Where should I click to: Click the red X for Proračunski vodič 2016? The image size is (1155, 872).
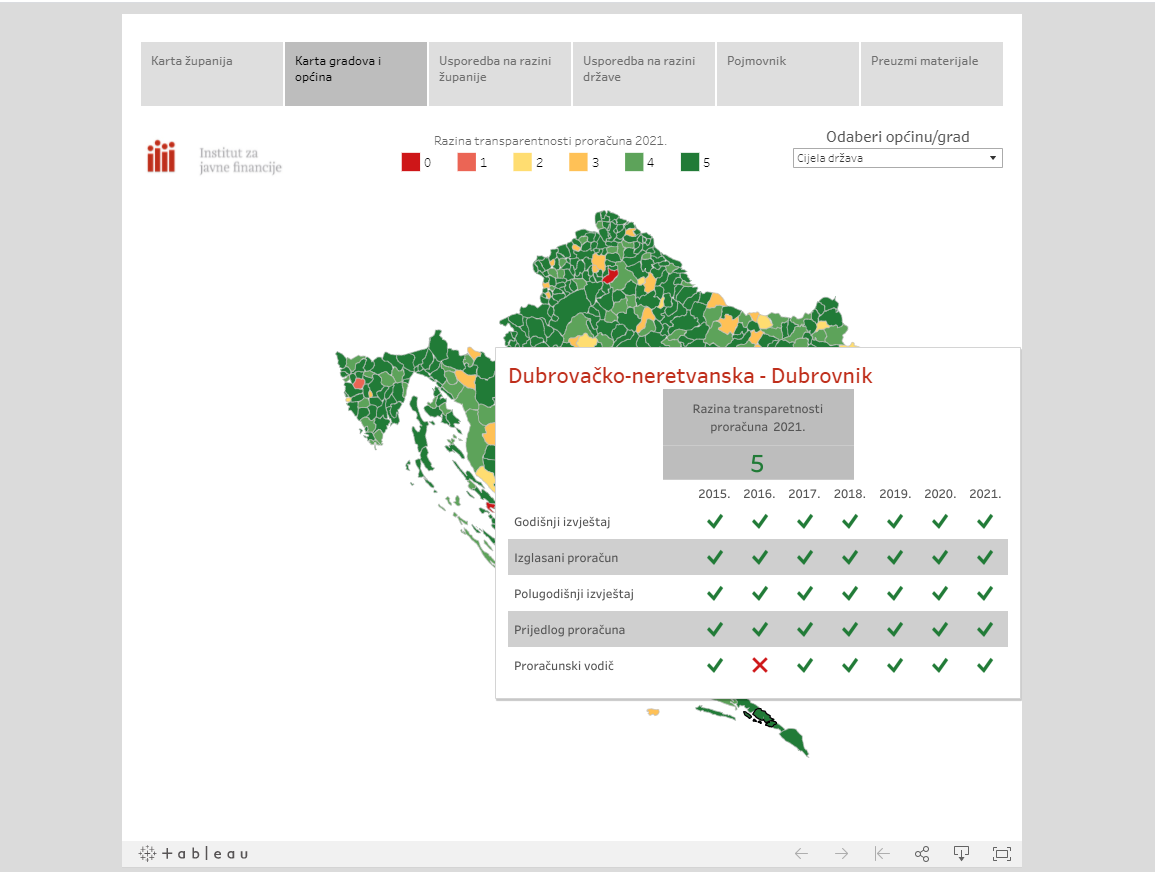[760, 665]
